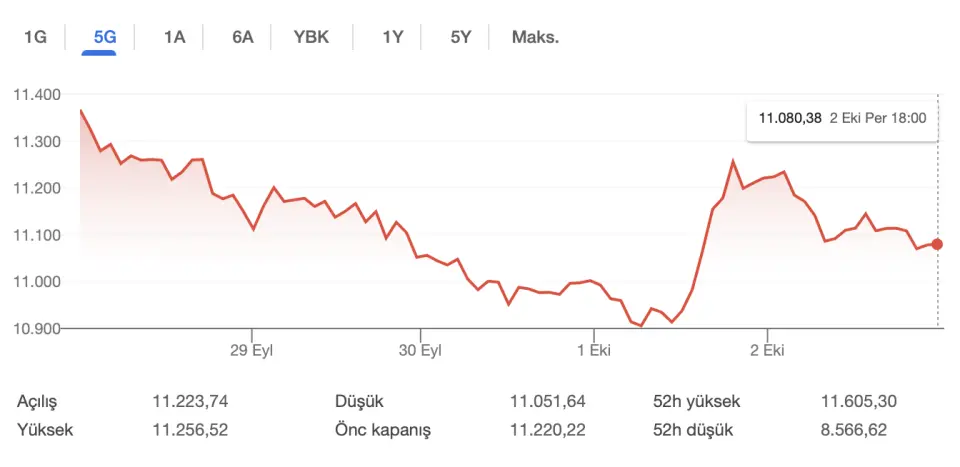
Task: Click the Düşük value 11.051,64
Action: click(x=547, y=402)
